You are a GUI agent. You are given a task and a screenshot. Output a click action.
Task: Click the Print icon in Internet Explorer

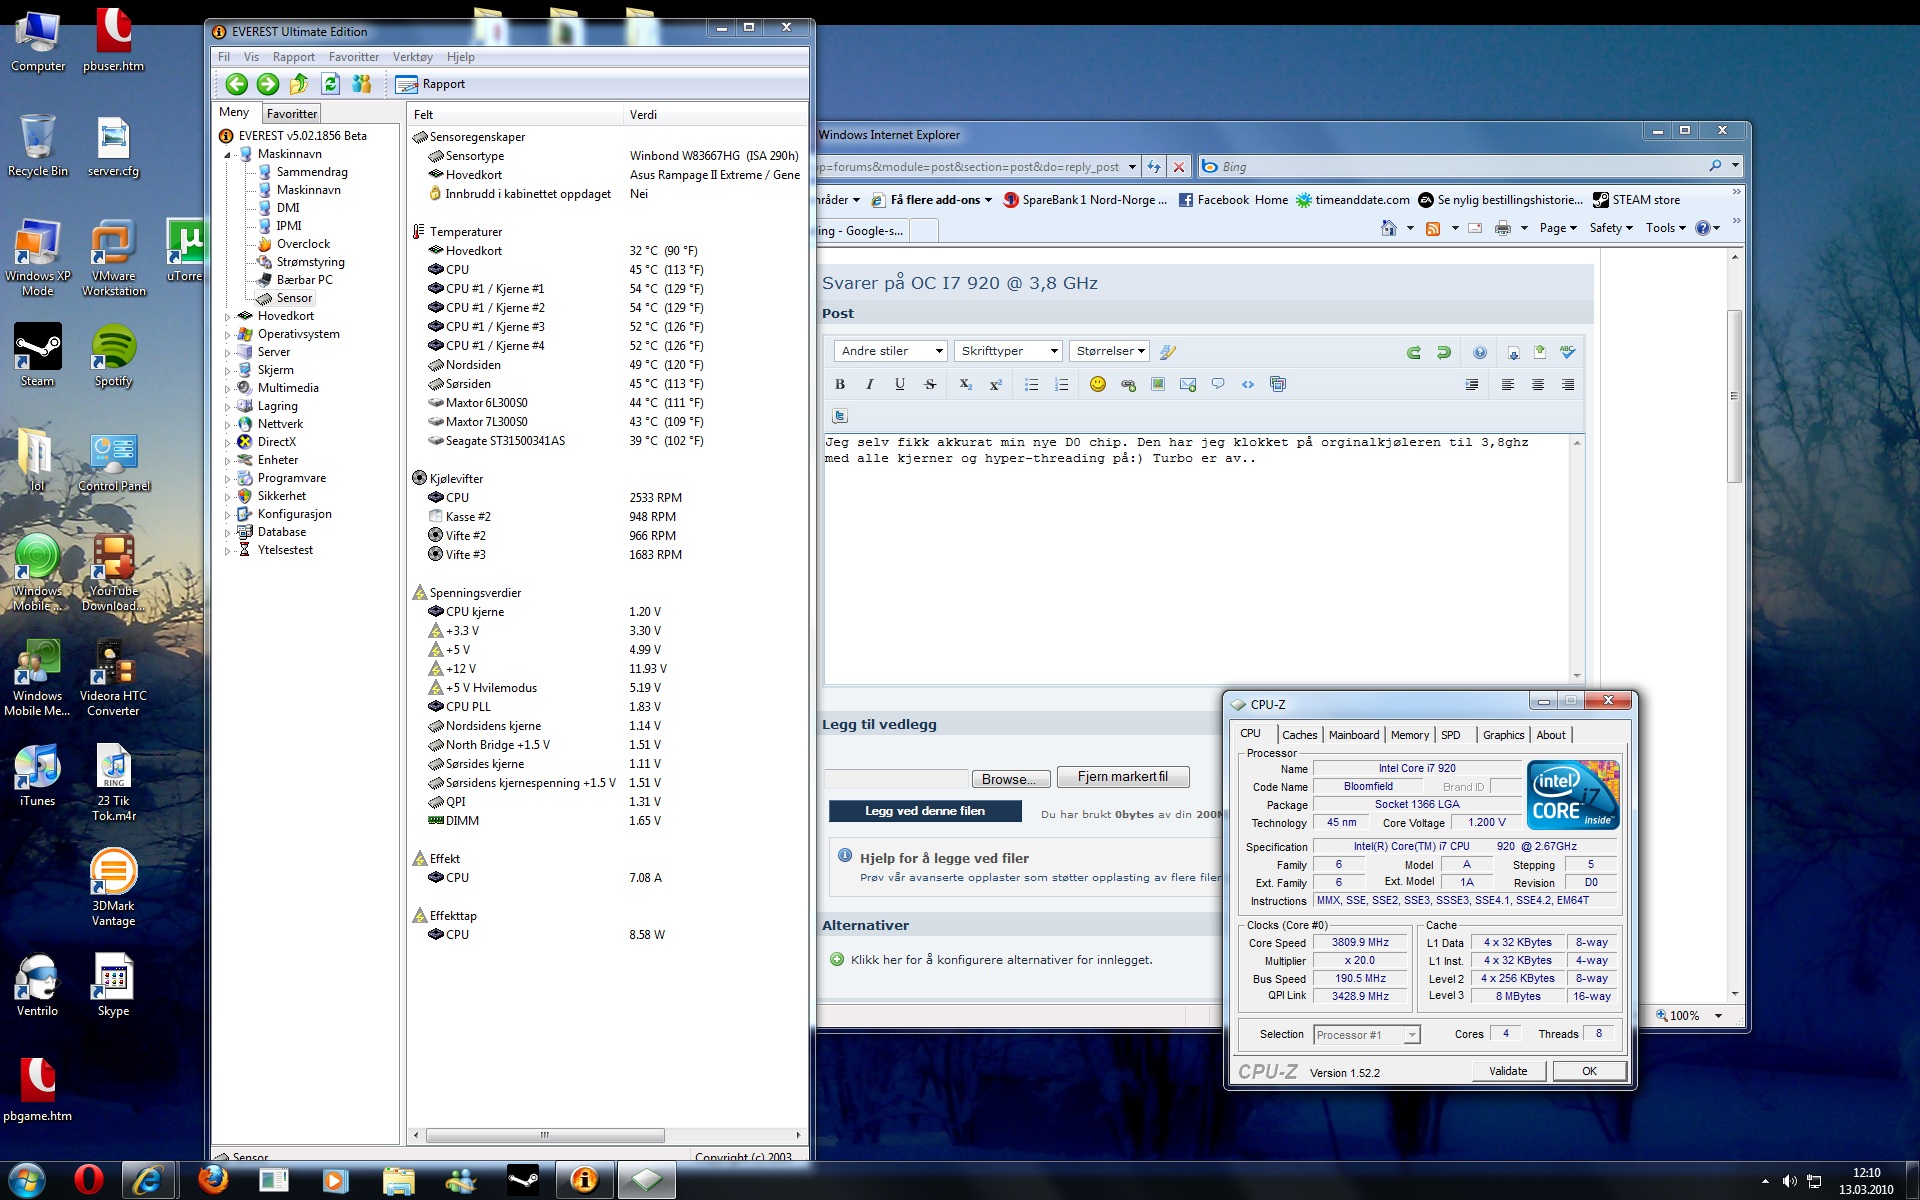click(x=1502, y=228)
